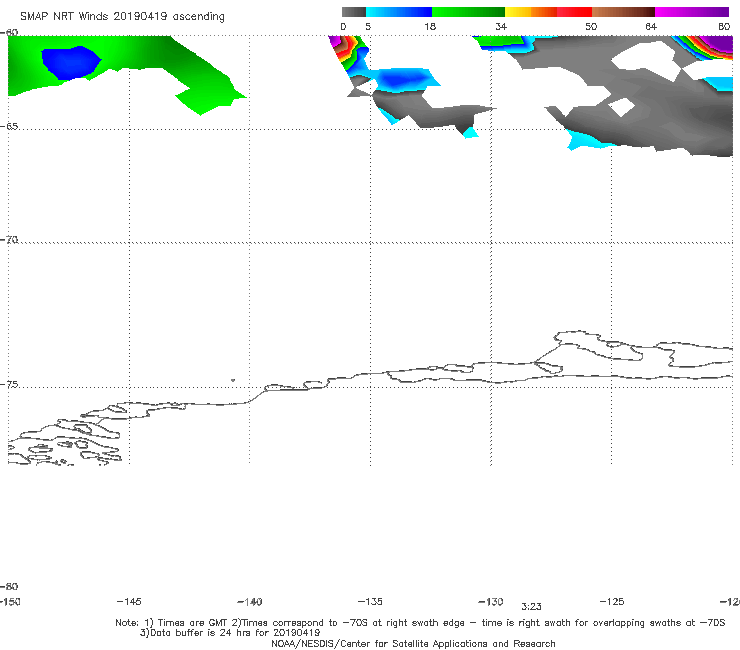
Task: Click the title 'SMAP NRT Winds 20190419 ascending'
Action: click(122, 17)
